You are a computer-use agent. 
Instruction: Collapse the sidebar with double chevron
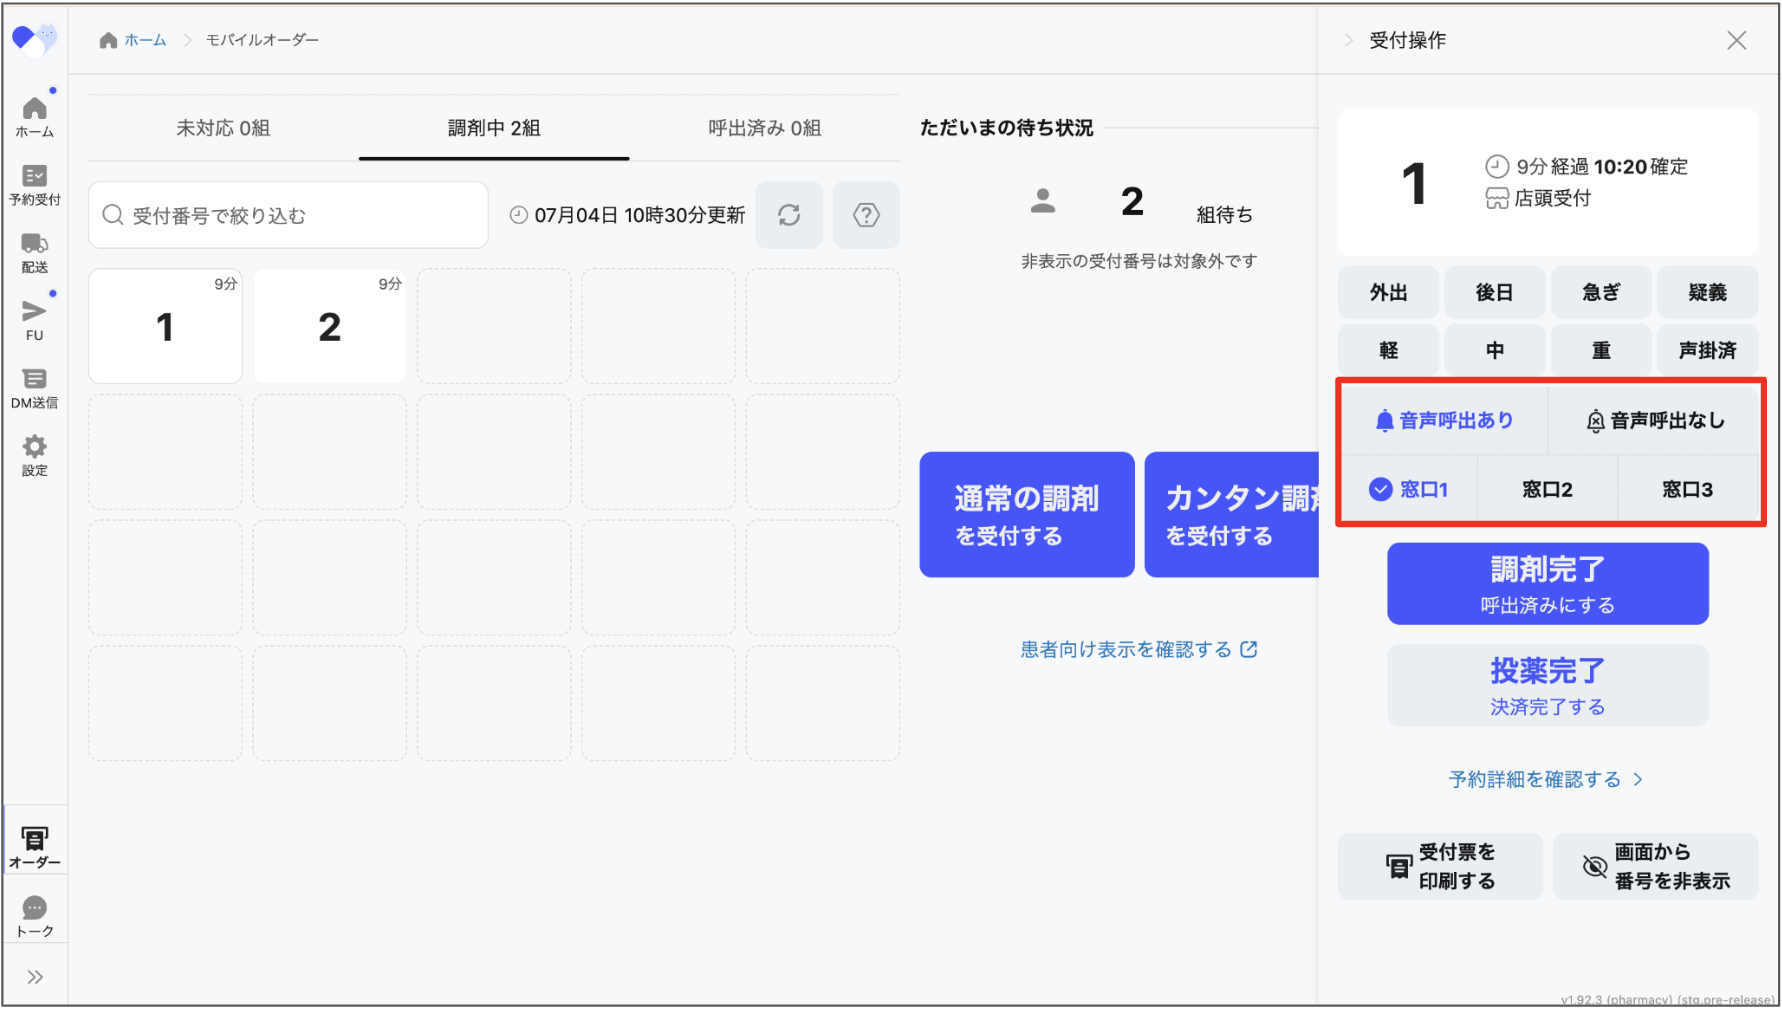tap(34, 976)
